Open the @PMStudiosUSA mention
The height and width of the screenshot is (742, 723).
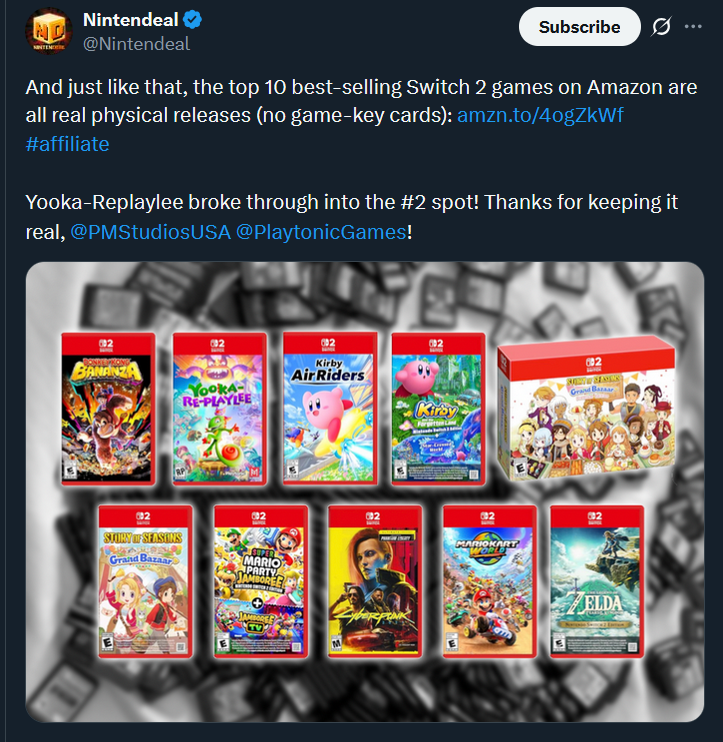tap(150, 232)
